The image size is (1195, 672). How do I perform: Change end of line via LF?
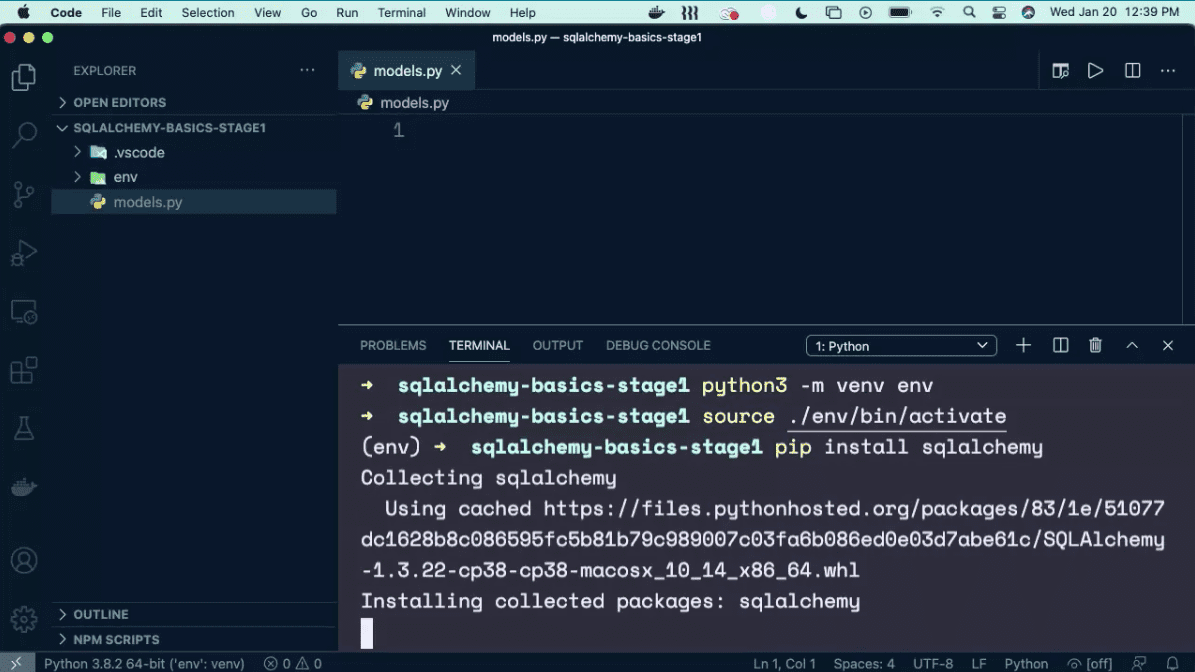(x=979, y=664)
